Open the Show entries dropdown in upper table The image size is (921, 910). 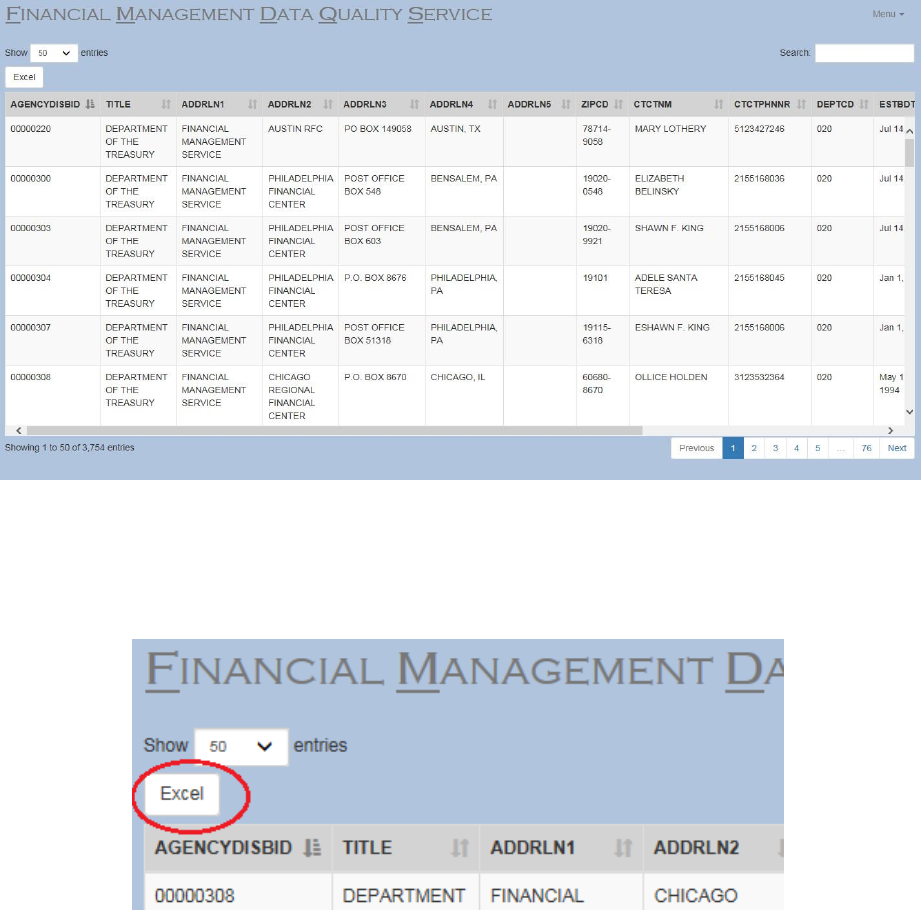pyautogui.click(x=54, y=53)
